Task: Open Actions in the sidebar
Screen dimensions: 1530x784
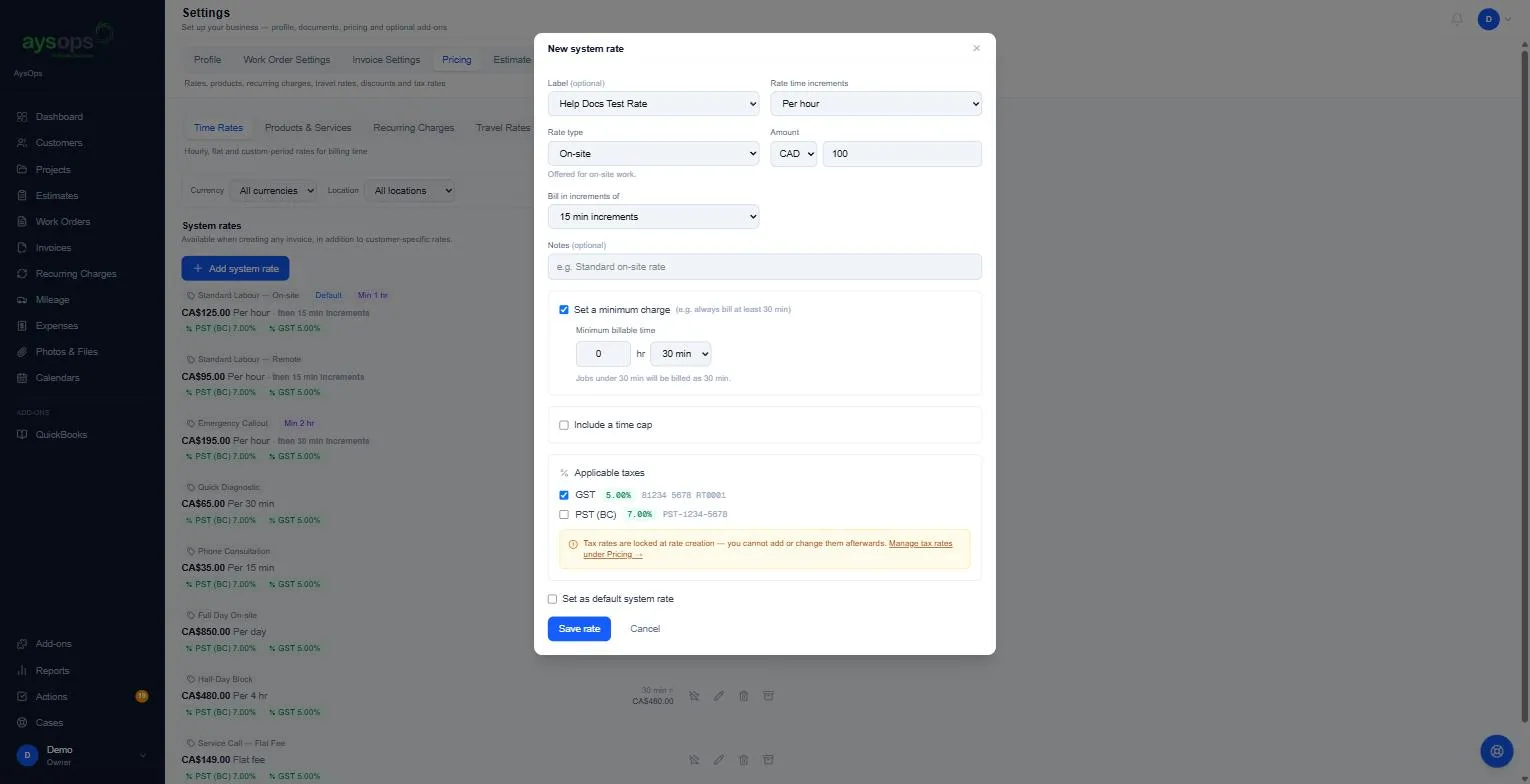Action: tap(51, 697)
